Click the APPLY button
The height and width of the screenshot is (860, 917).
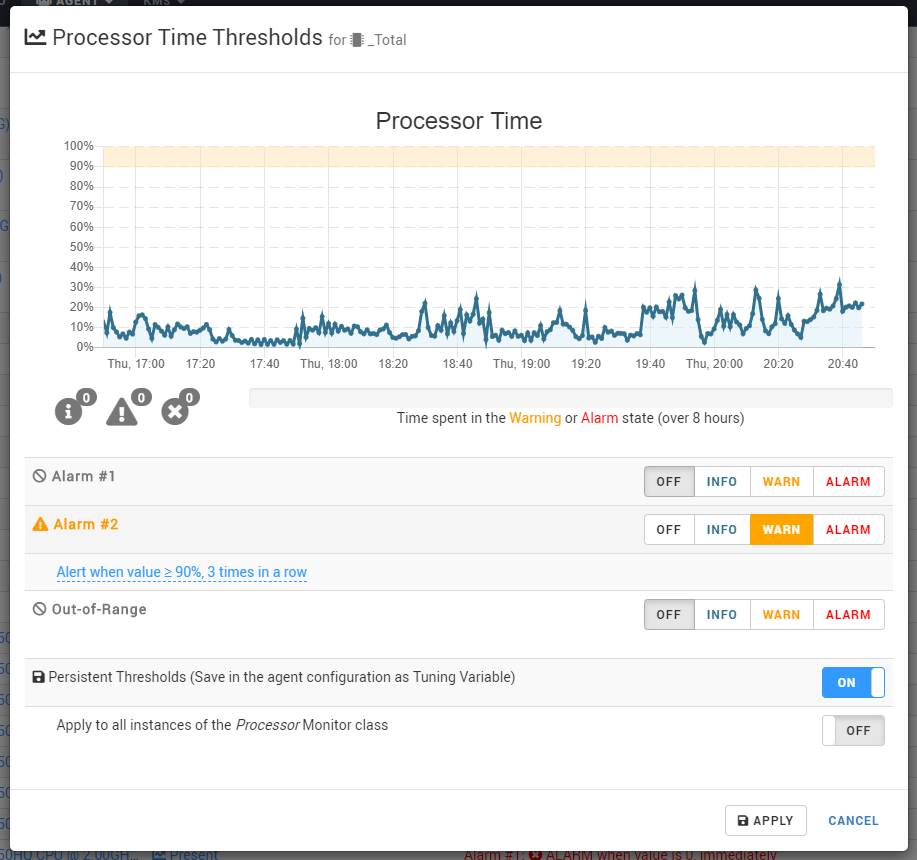766,820
